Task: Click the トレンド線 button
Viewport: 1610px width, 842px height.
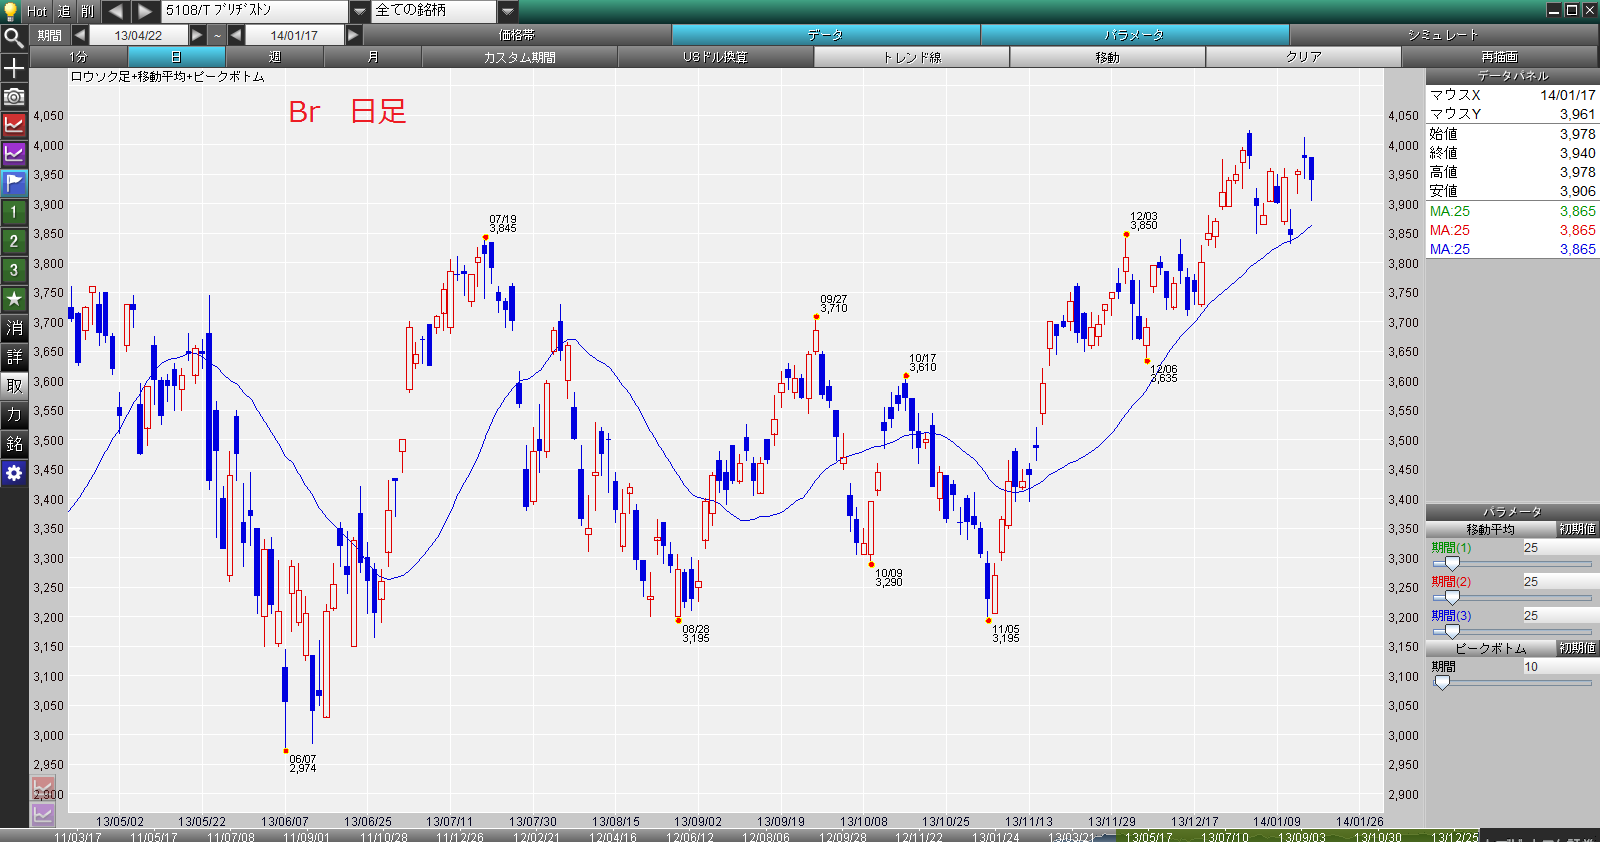Action: click(912, 57)
